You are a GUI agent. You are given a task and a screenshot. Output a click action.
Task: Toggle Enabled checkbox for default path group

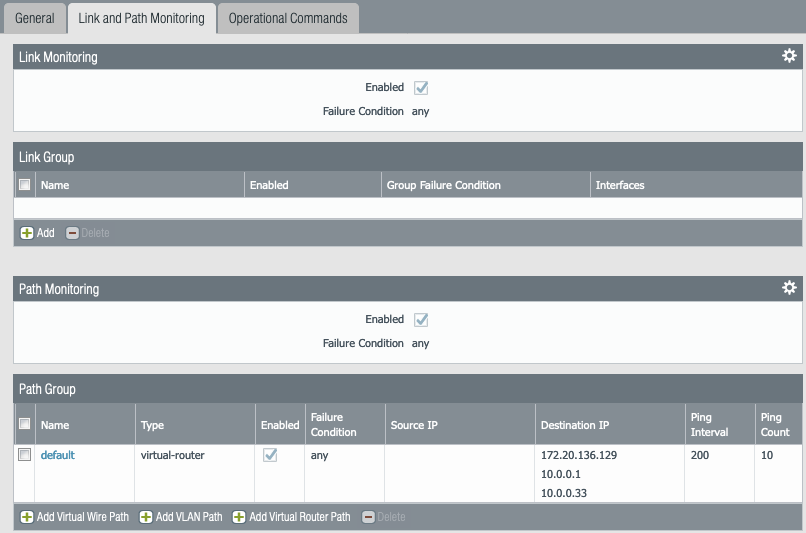pyautogui.click(x=270, y=455)
